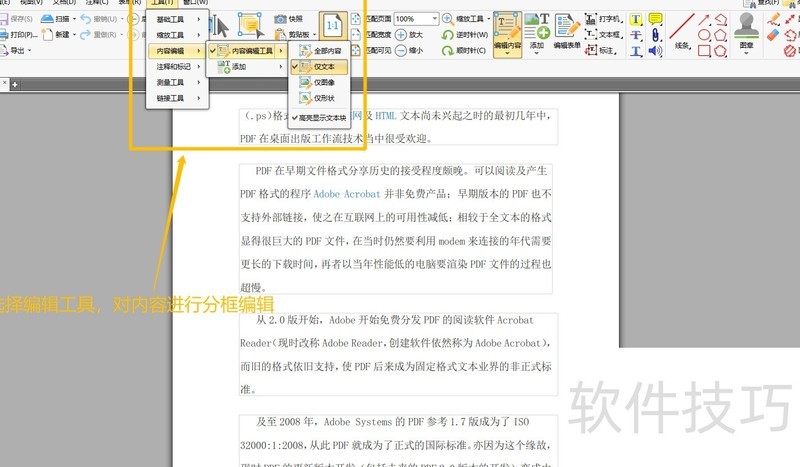Choose 仅形状 in the submenu
Image resolution: width=800 pixels, height=467 pixels.
pos(318,99)
